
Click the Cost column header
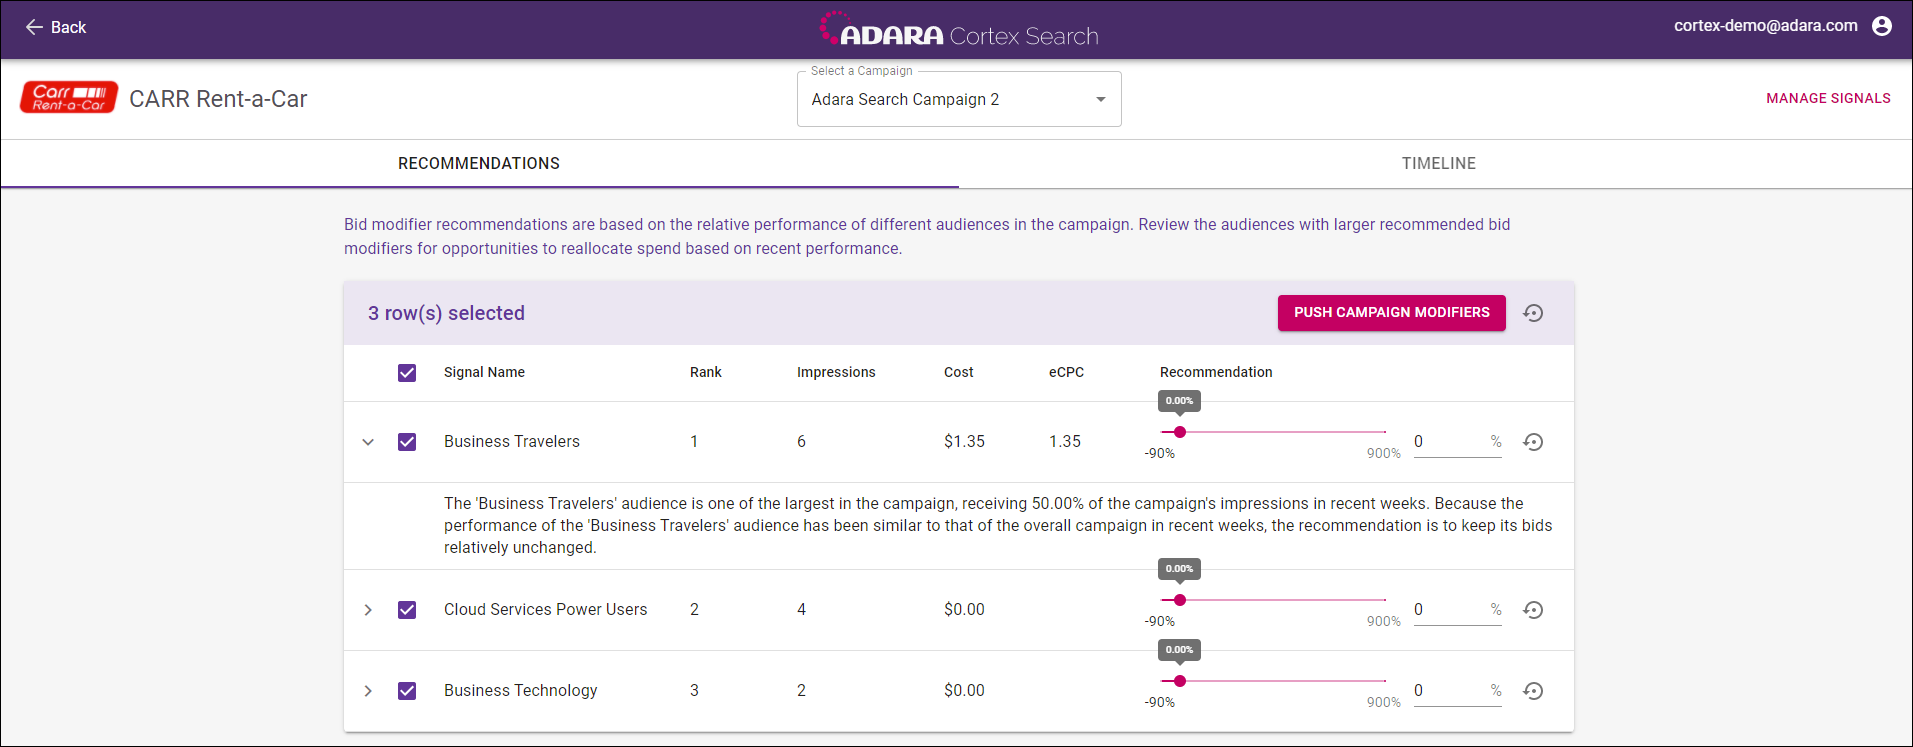[958, 372]
